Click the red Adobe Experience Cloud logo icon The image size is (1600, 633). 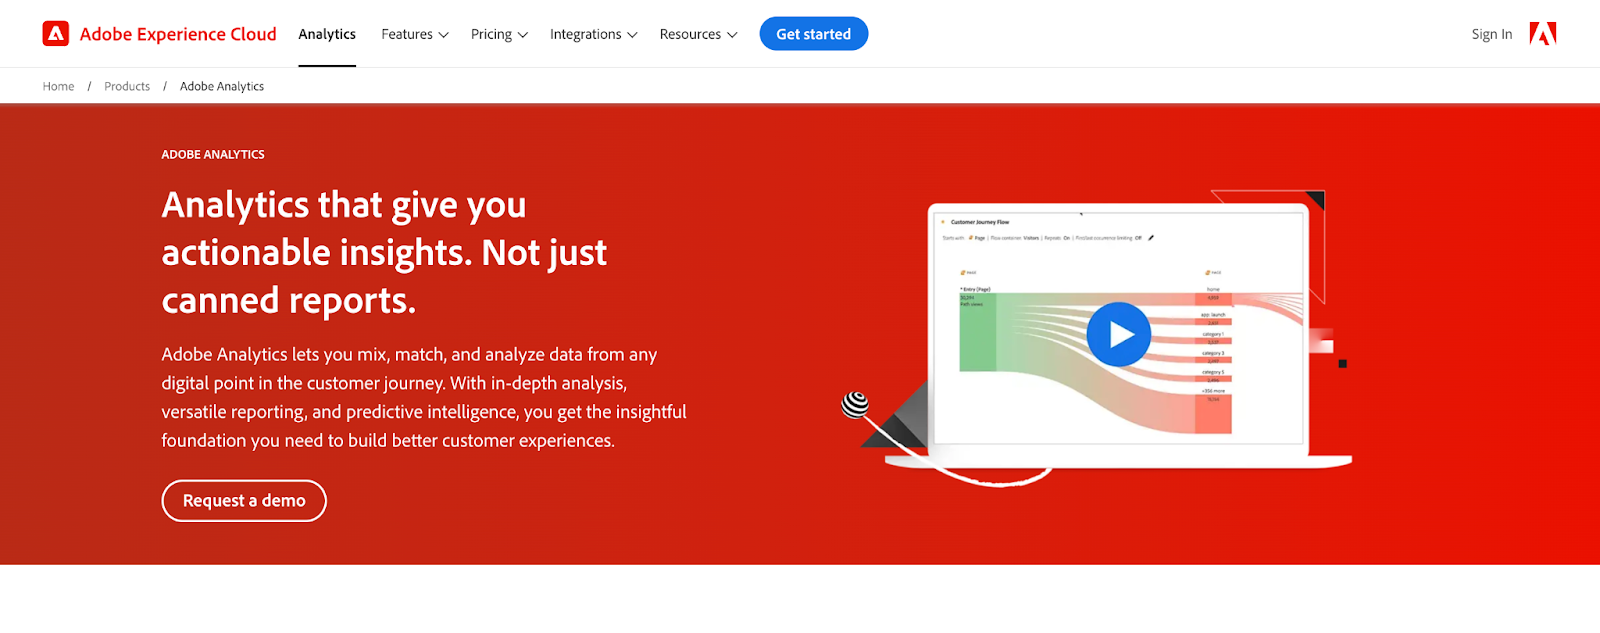pyautogui.click(x=56, y=34)
